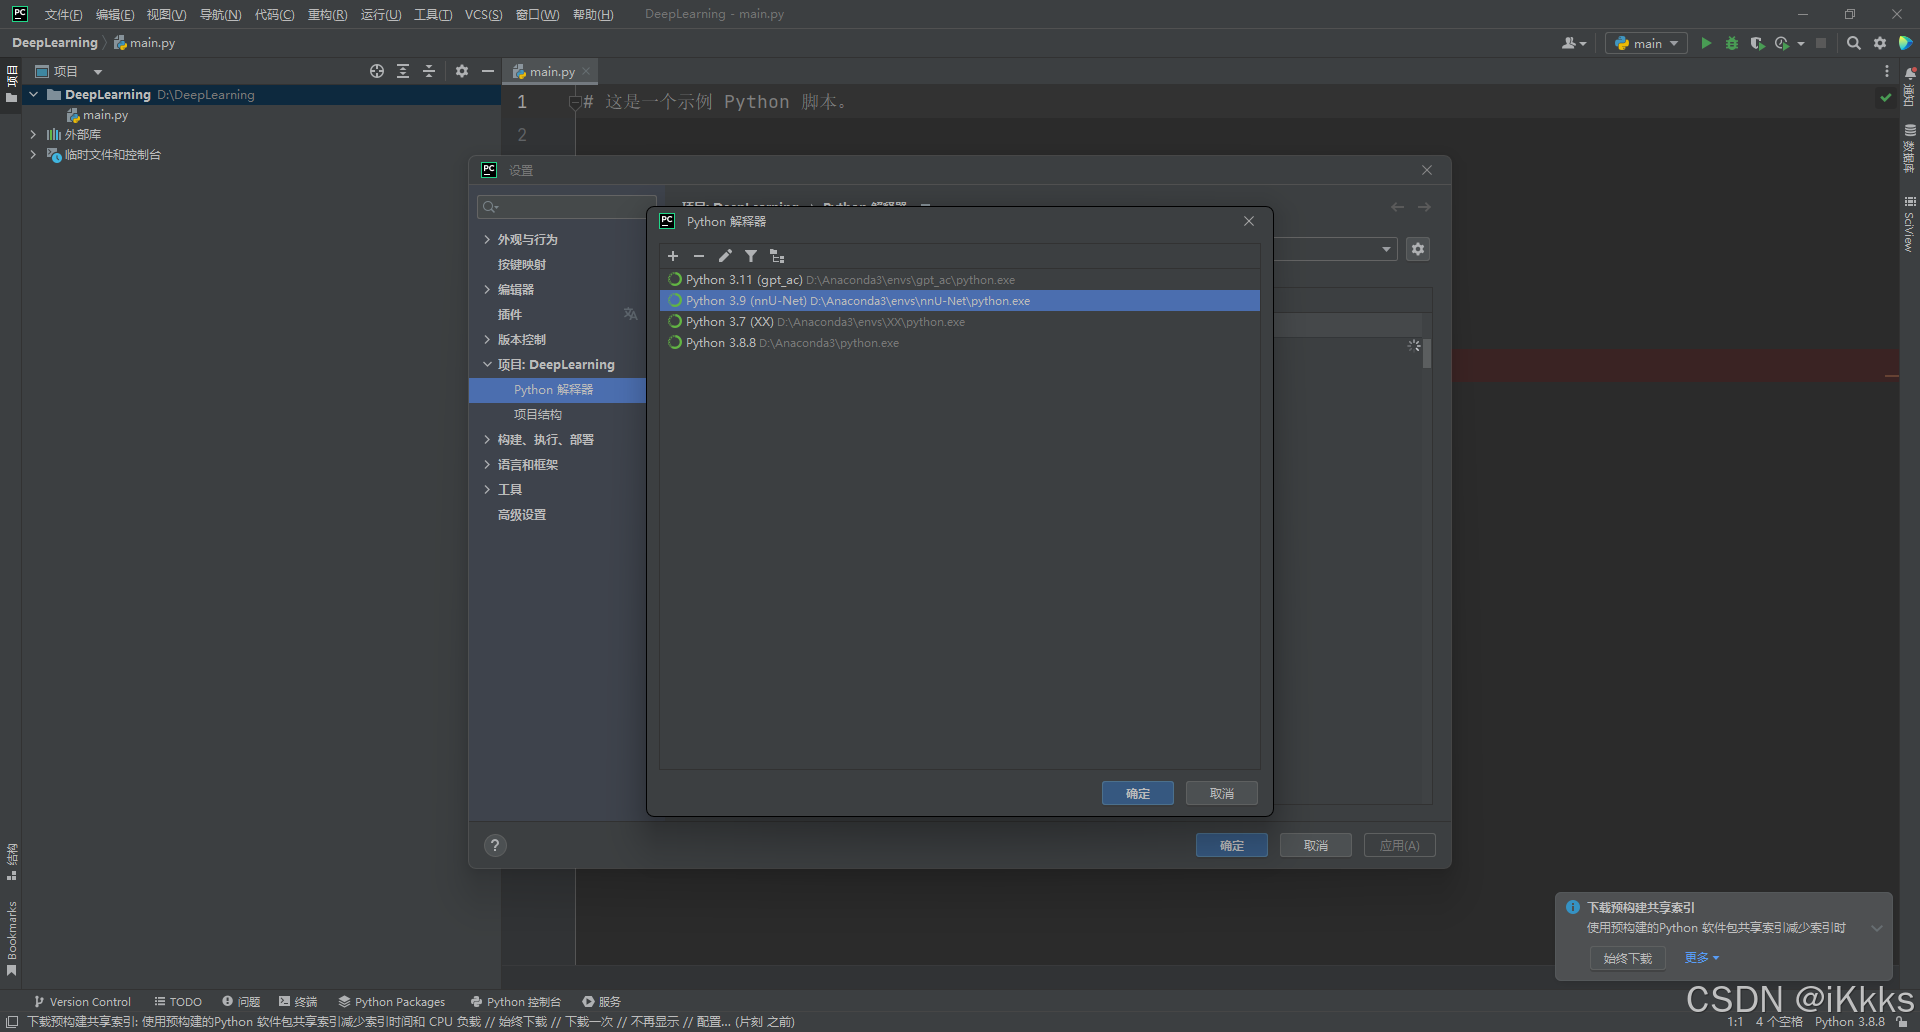Click Collapse All in project panel
1920x1032 pixels.
tap(429, 71)
